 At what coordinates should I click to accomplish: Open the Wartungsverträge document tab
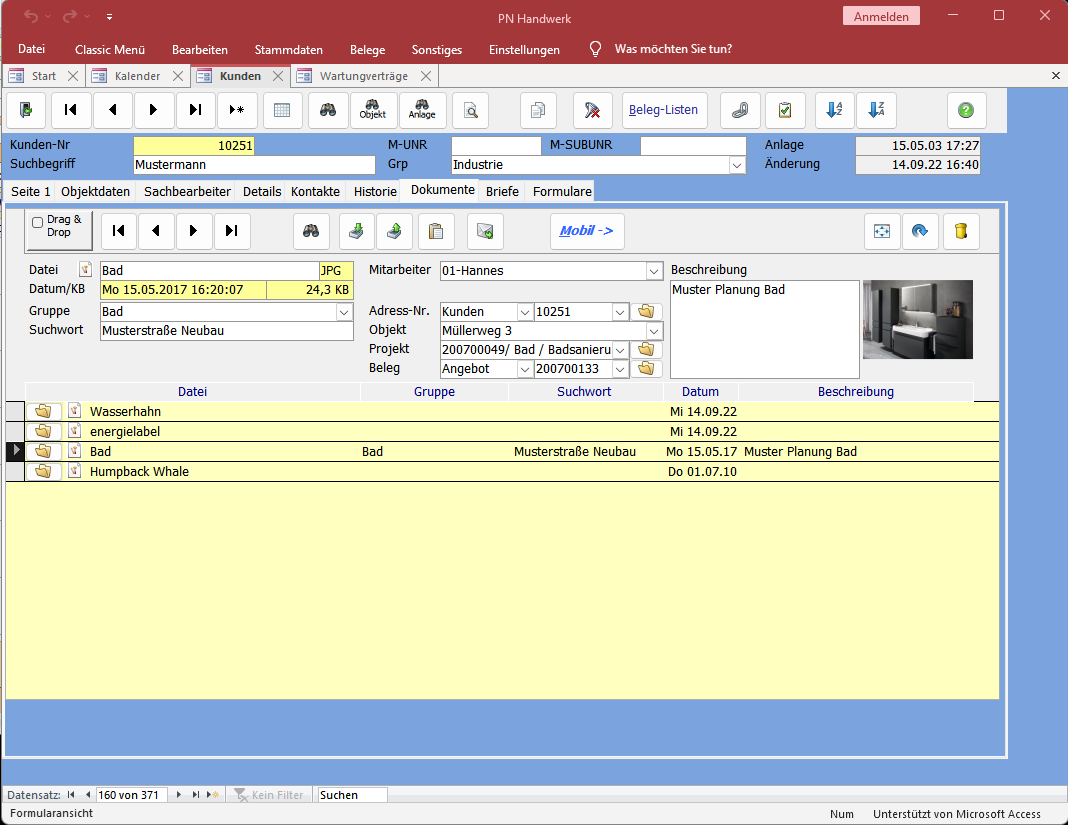[x=363, y=76]
